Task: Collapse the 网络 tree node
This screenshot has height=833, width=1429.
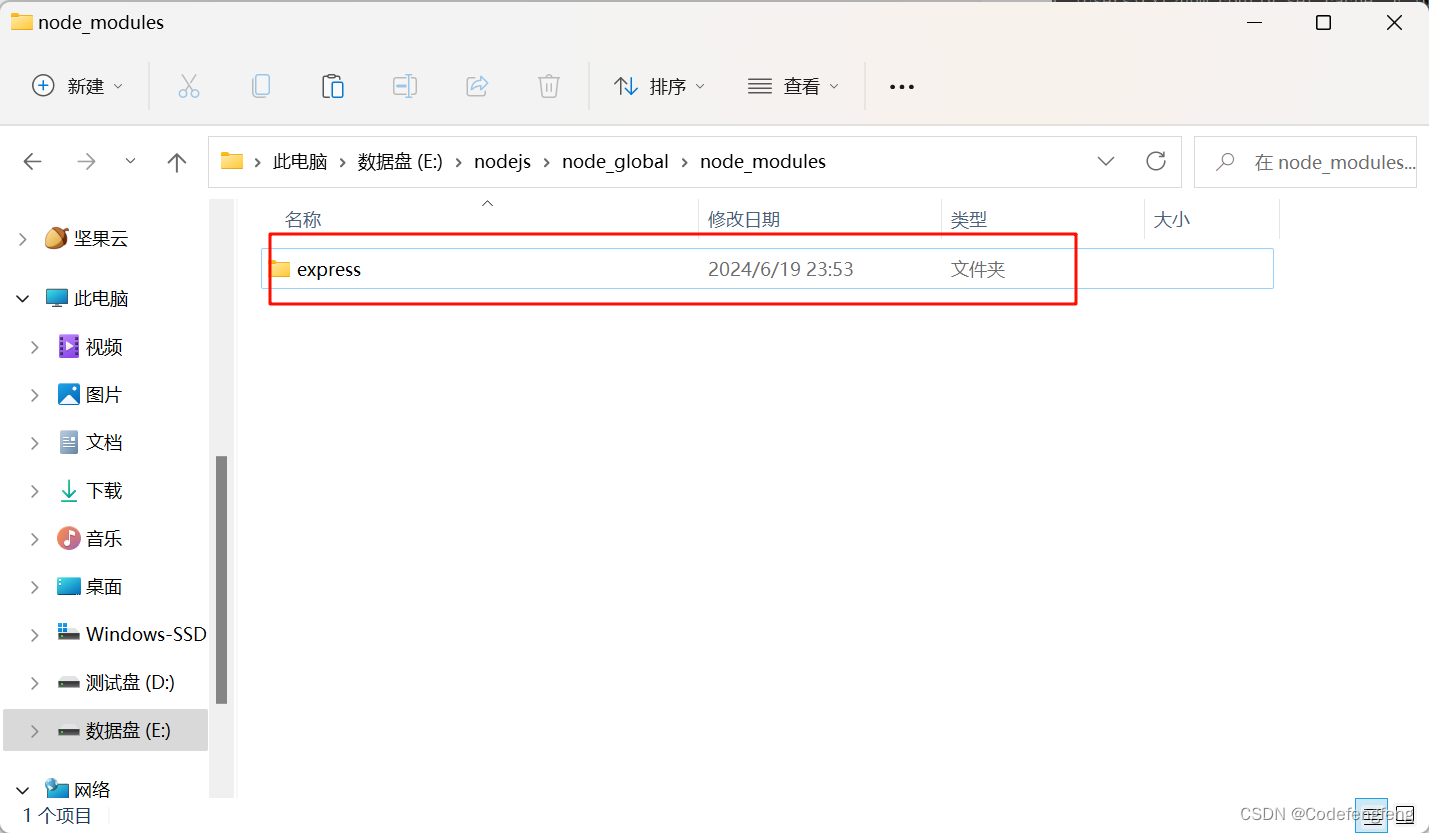Action: pos(23,790)
